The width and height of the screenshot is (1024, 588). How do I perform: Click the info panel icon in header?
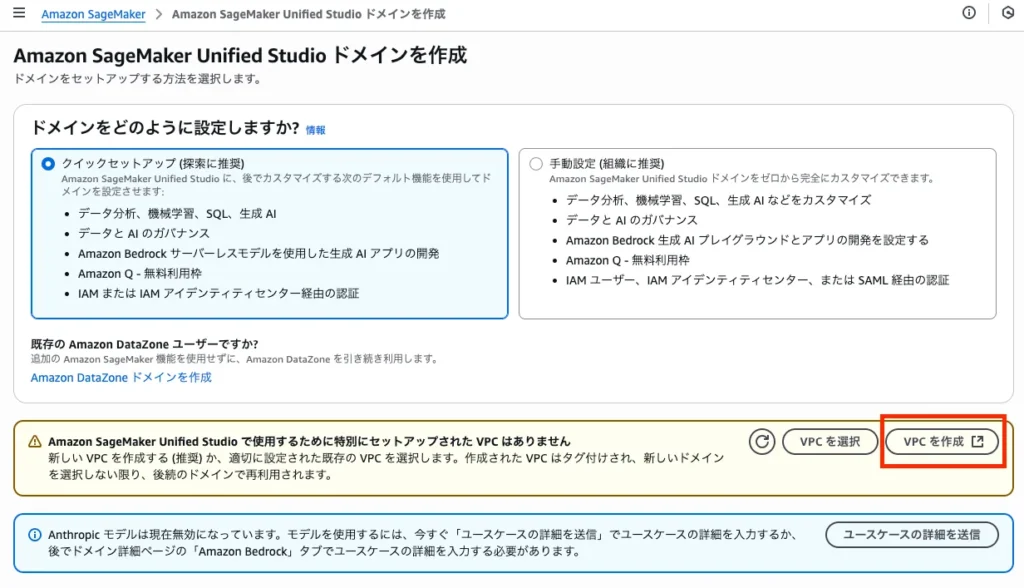(x=968, y=13)
